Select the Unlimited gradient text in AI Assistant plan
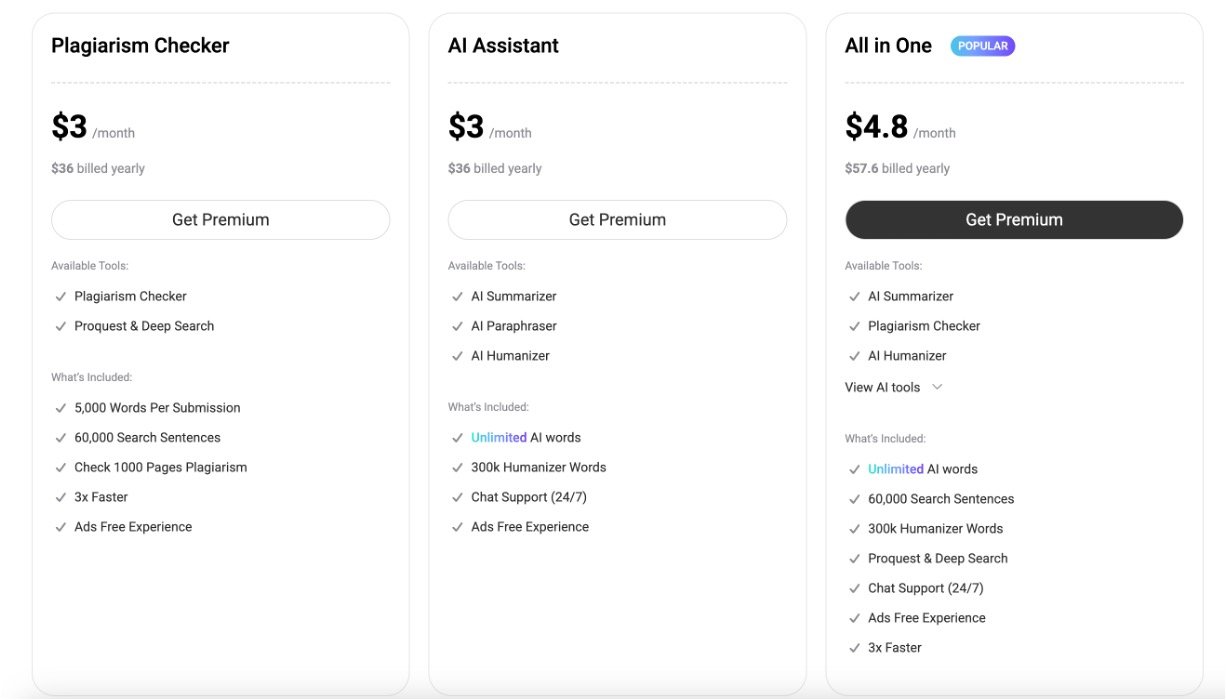This screenshot has height=700, width=1226. (x=498, y=438)
